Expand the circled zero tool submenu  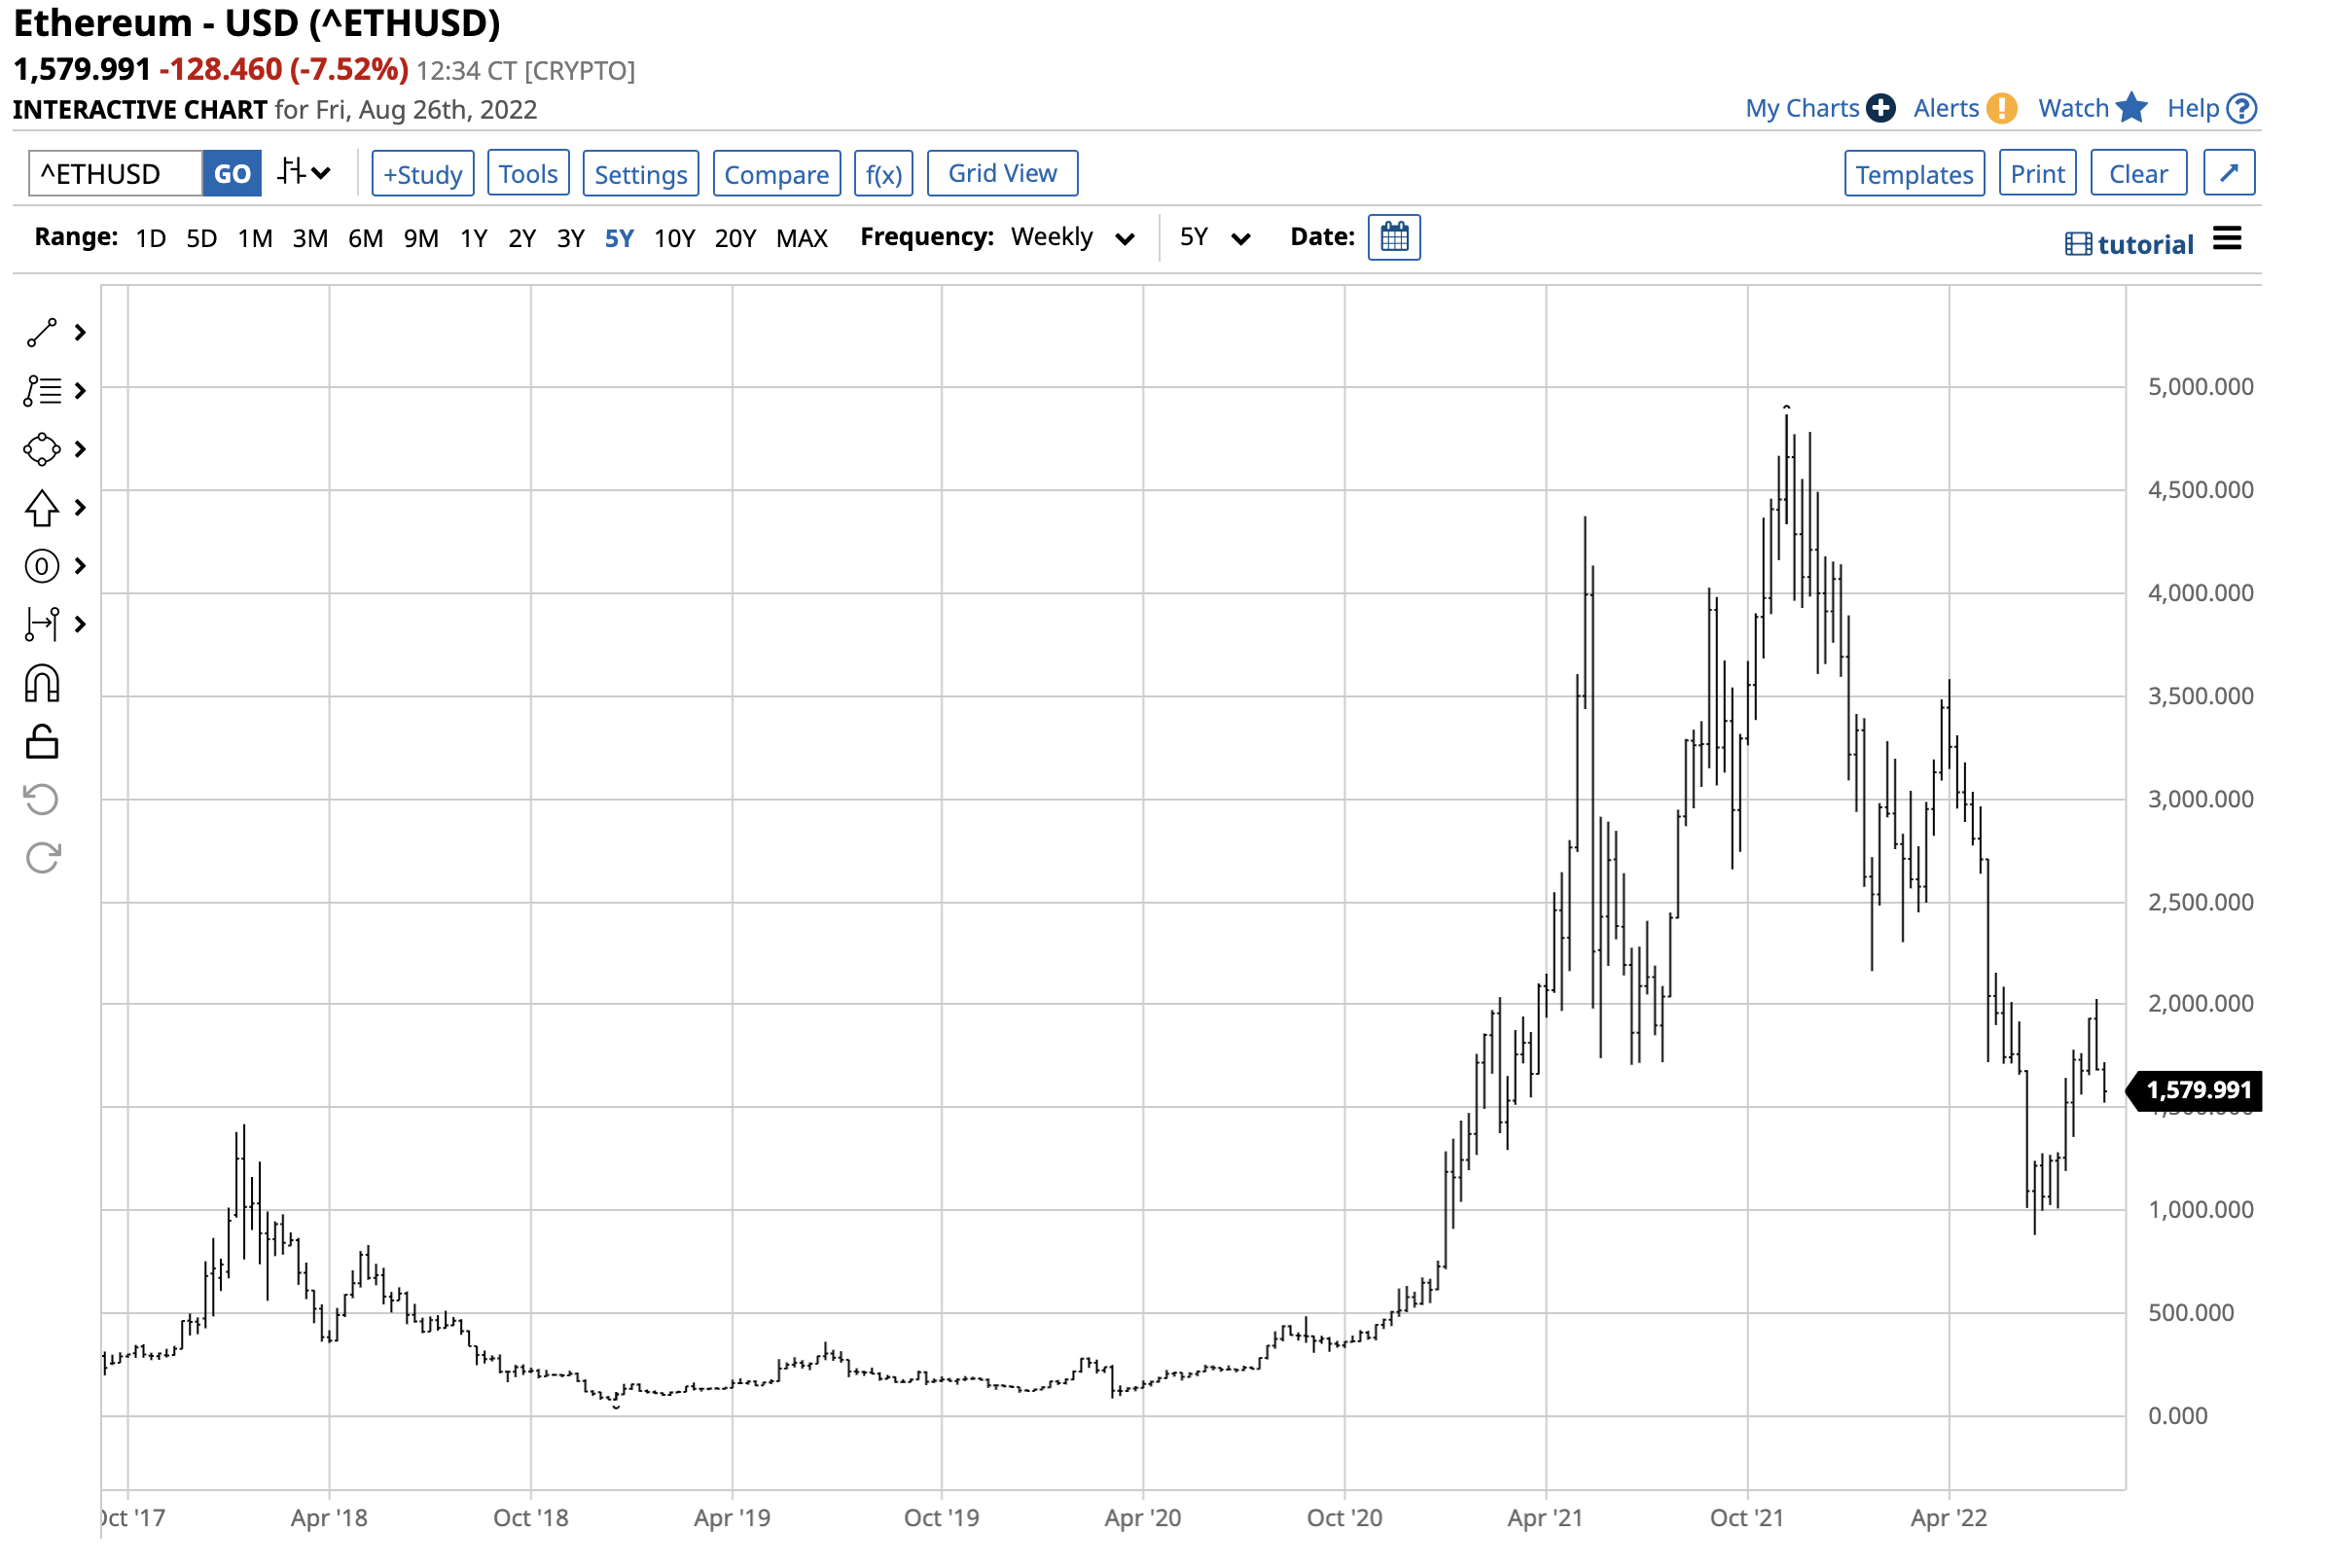tap(80, 566)
